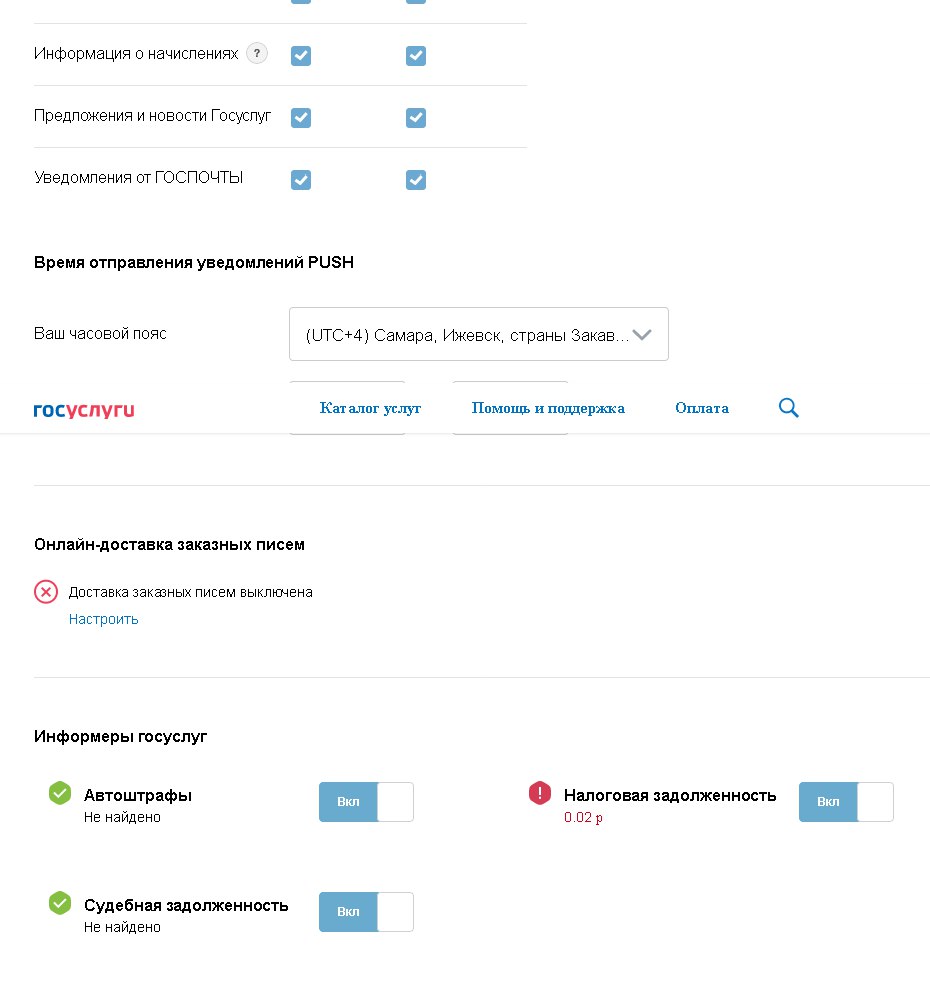Uncheck first Информация о начислениях checkbox
Image resolution: width=930 pixels, height=995 pixels.
[x=301, y=56]
